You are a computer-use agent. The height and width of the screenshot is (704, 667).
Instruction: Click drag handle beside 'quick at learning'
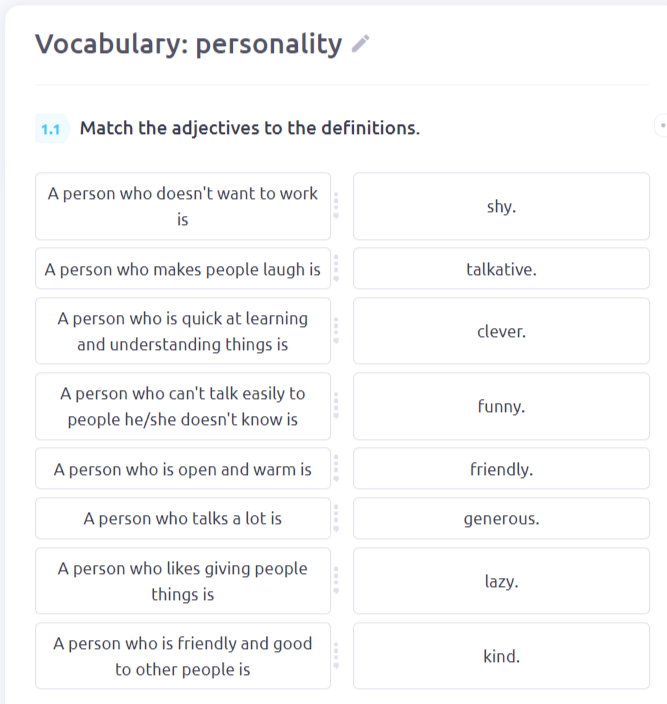(x=336, y=331)
